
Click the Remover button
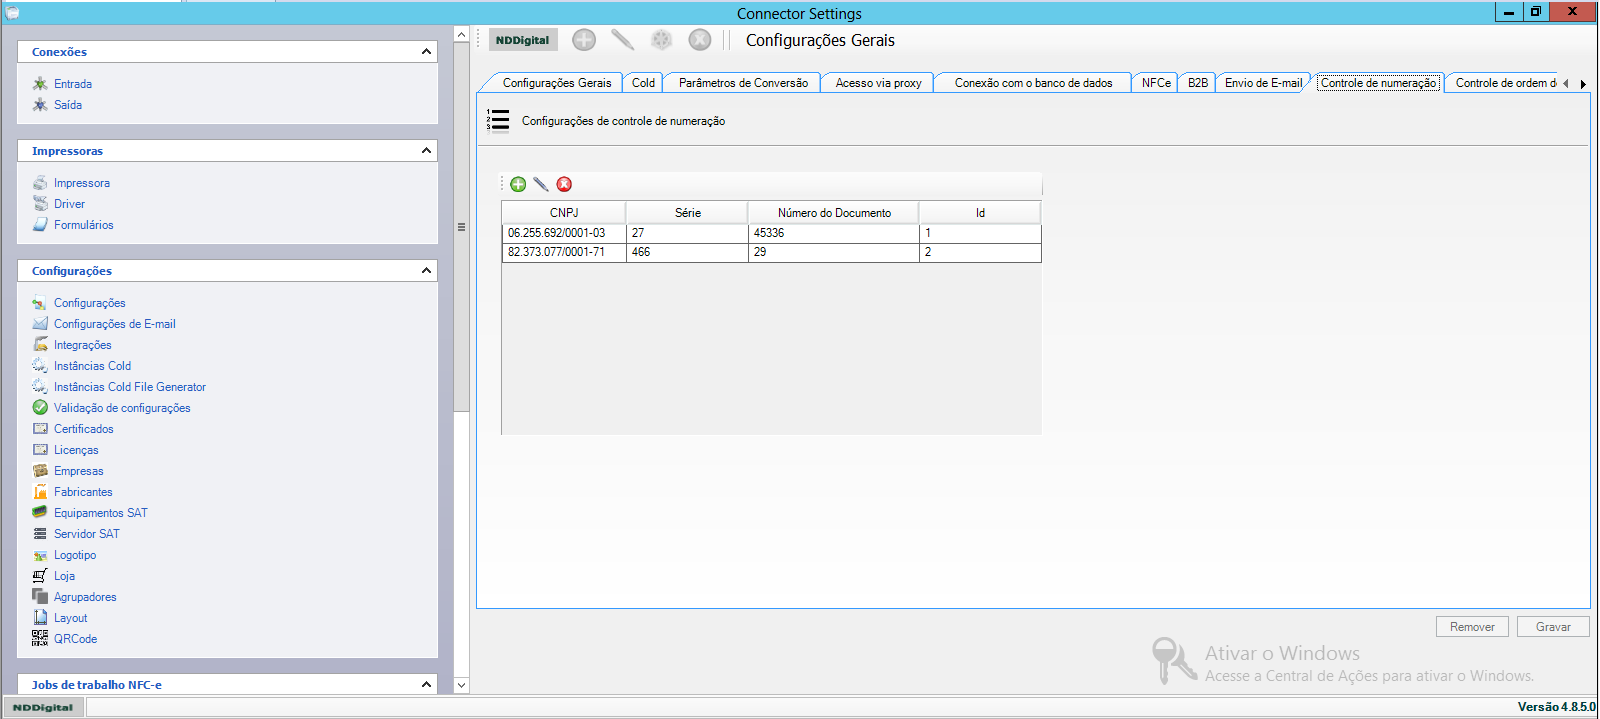point(1472,627)
